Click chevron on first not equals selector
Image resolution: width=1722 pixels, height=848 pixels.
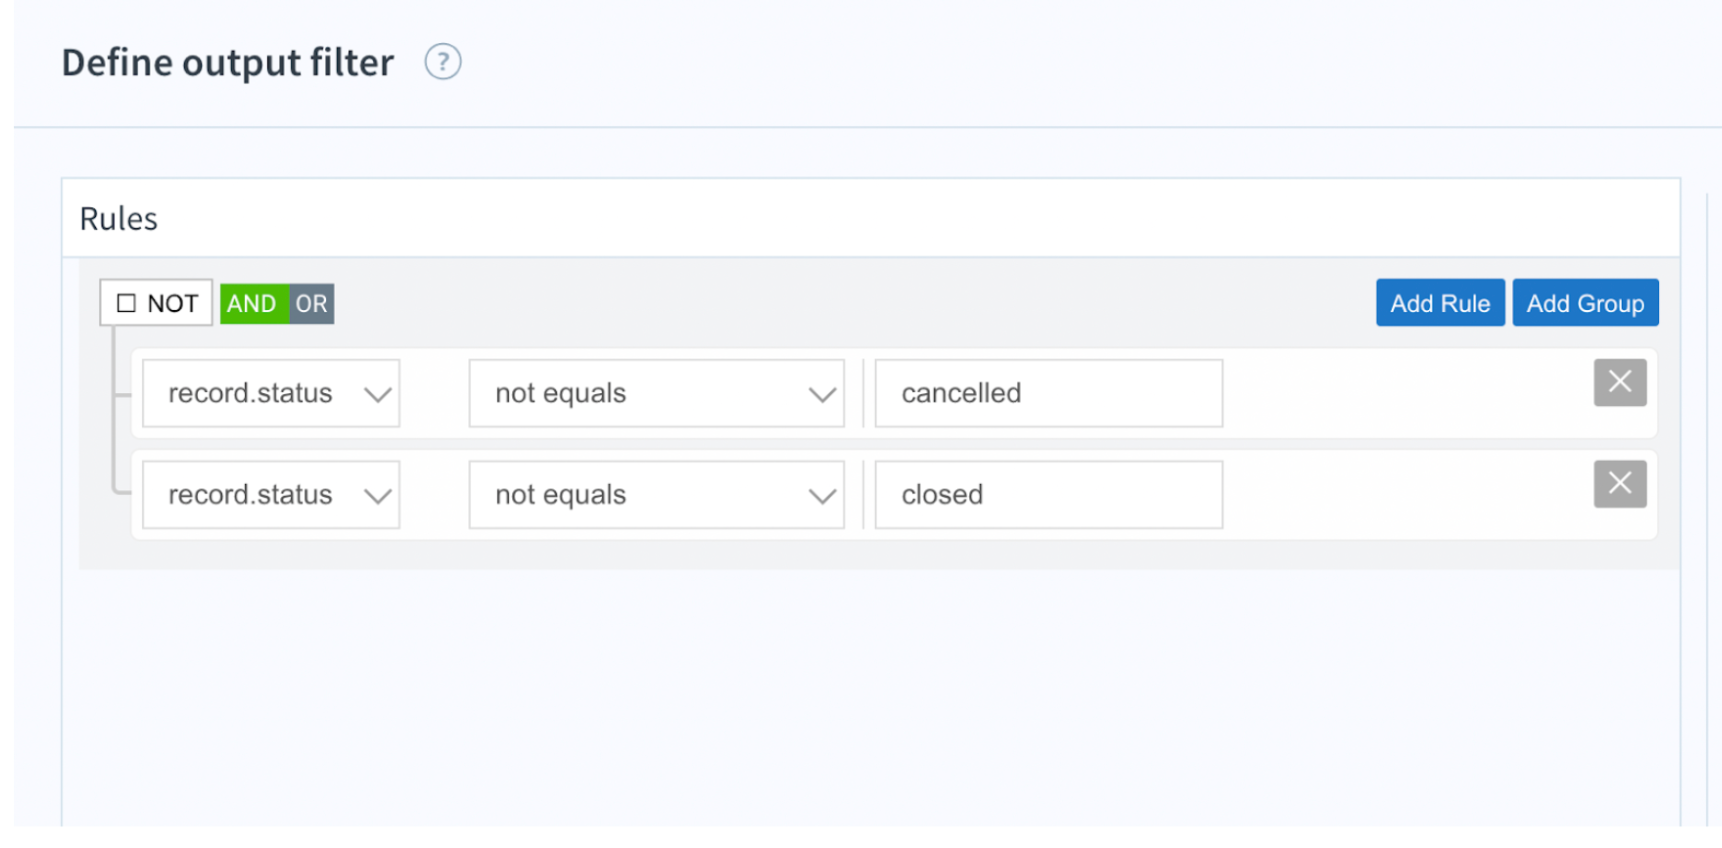coord(822,395)
